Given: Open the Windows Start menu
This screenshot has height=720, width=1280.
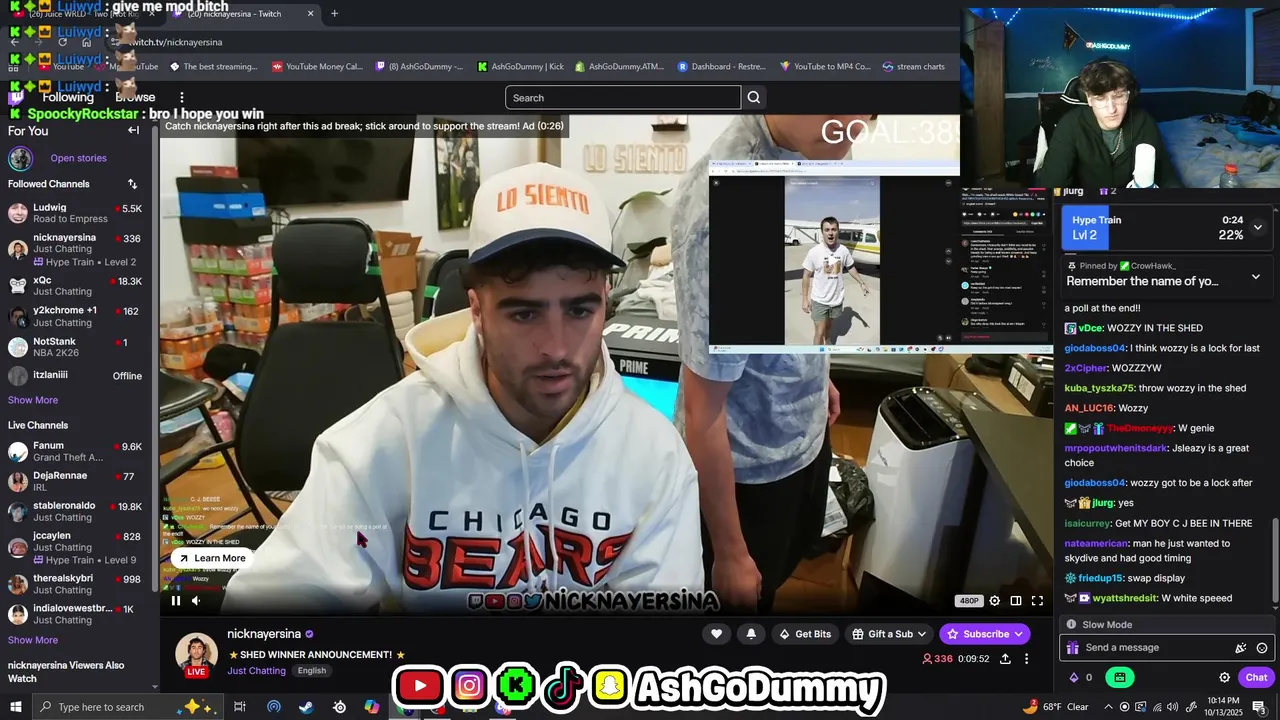Looking at the screenshot, I should point(15,707).
